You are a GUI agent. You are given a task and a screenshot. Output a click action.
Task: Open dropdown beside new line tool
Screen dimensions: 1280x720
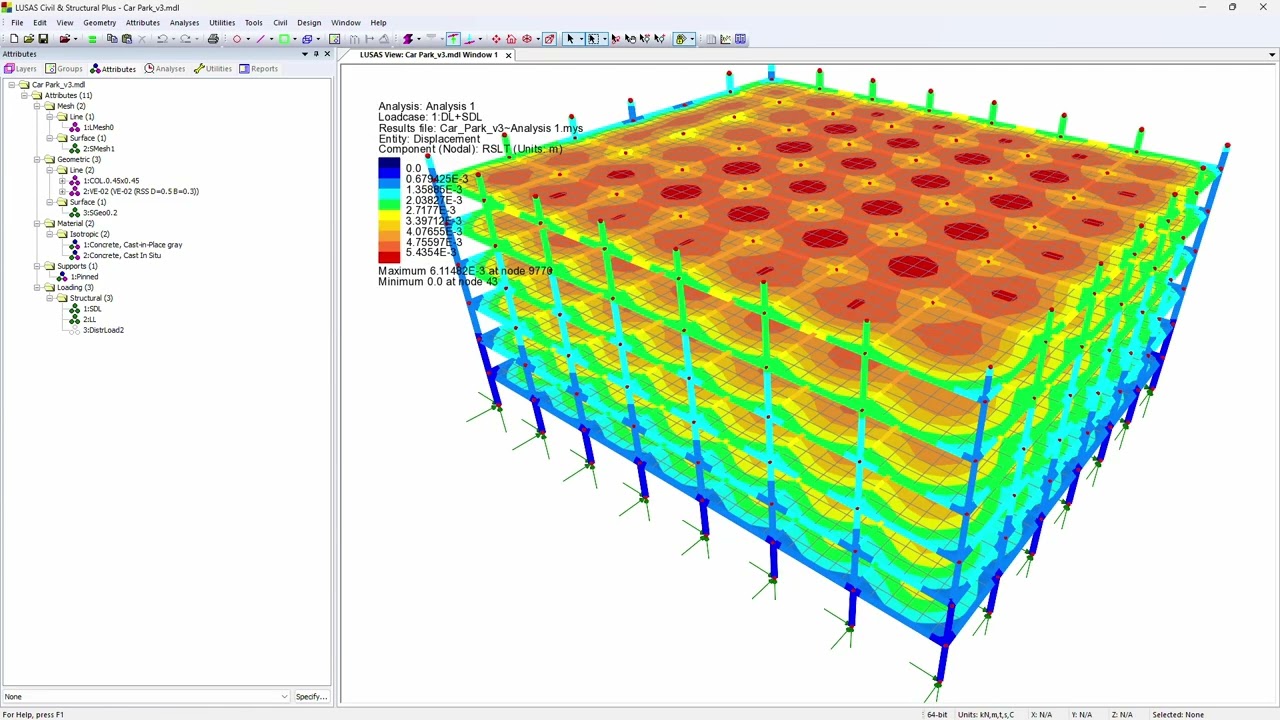(271, 39)
